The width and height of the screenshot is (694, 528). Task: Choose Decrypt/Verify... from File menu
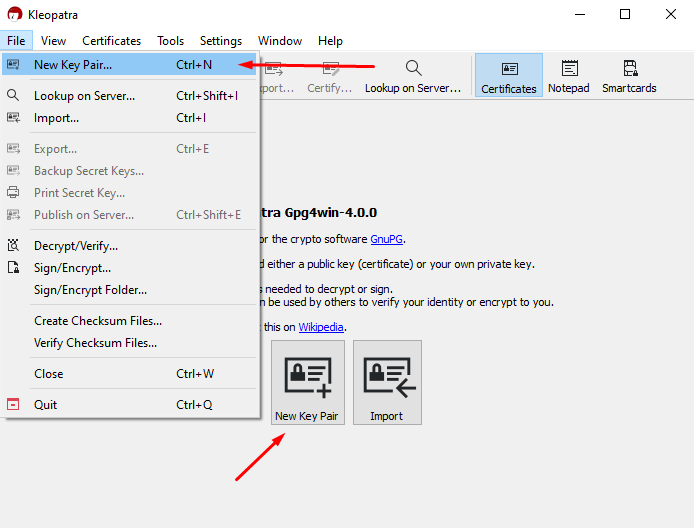click(x=129, y=246)
